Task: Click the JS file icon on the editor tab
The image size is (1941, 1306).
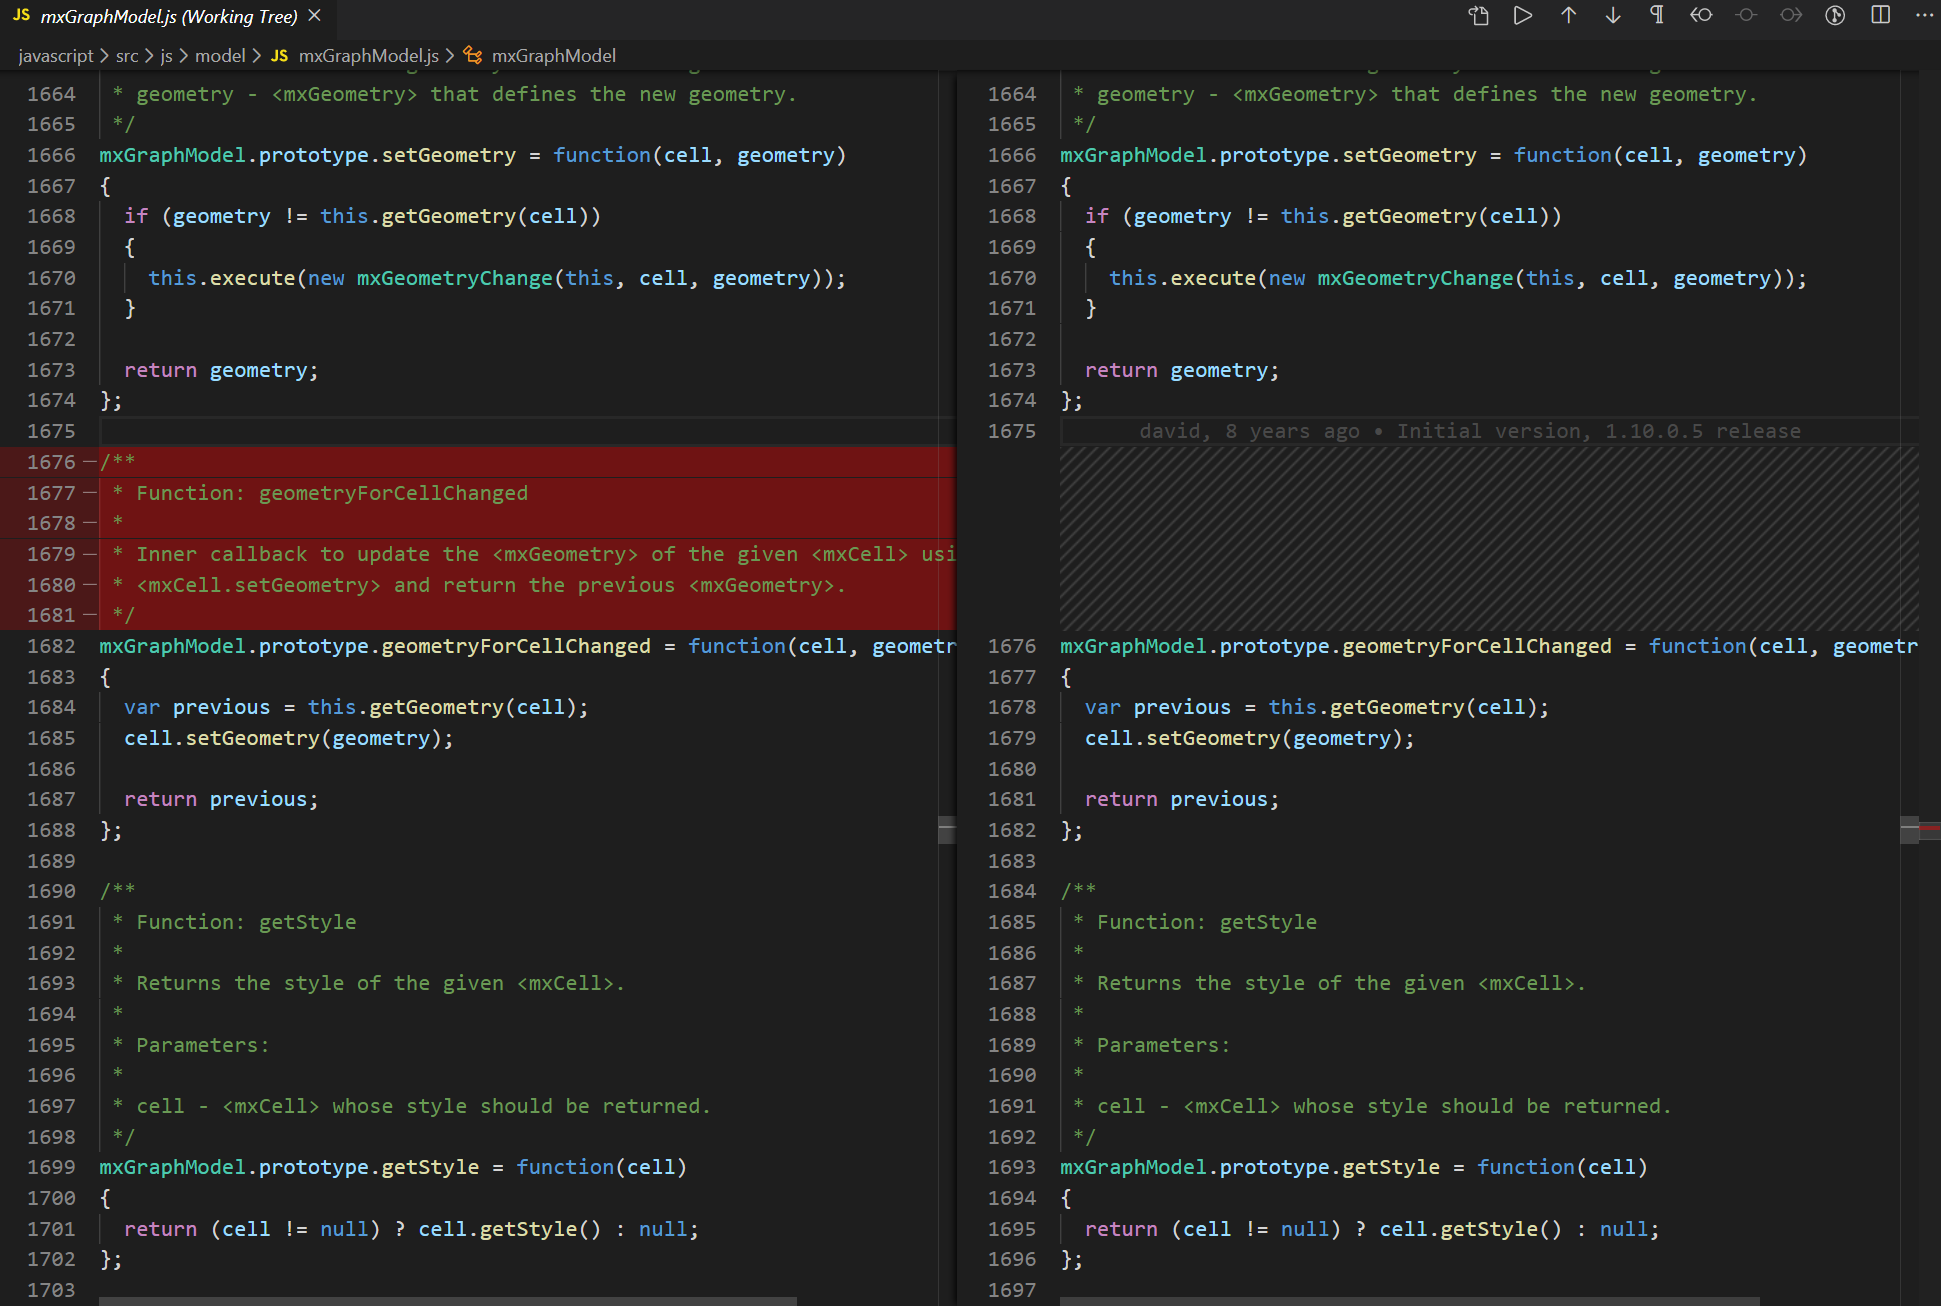Action: 24,15
